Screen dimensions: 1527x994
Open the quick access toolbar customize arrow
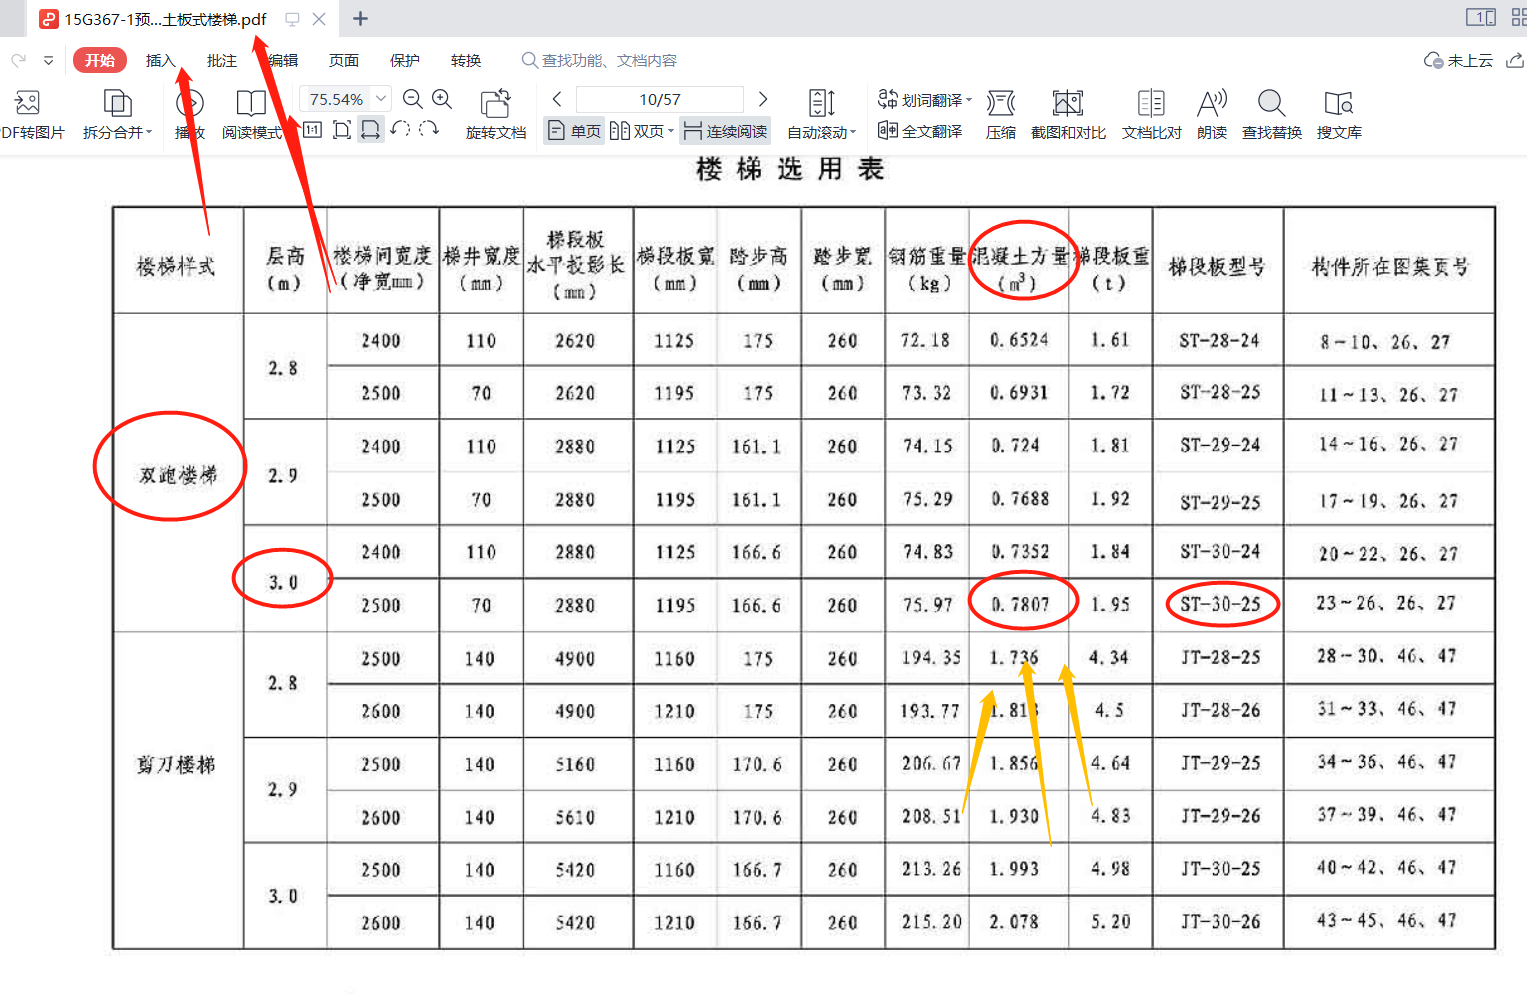pos(48,60)
